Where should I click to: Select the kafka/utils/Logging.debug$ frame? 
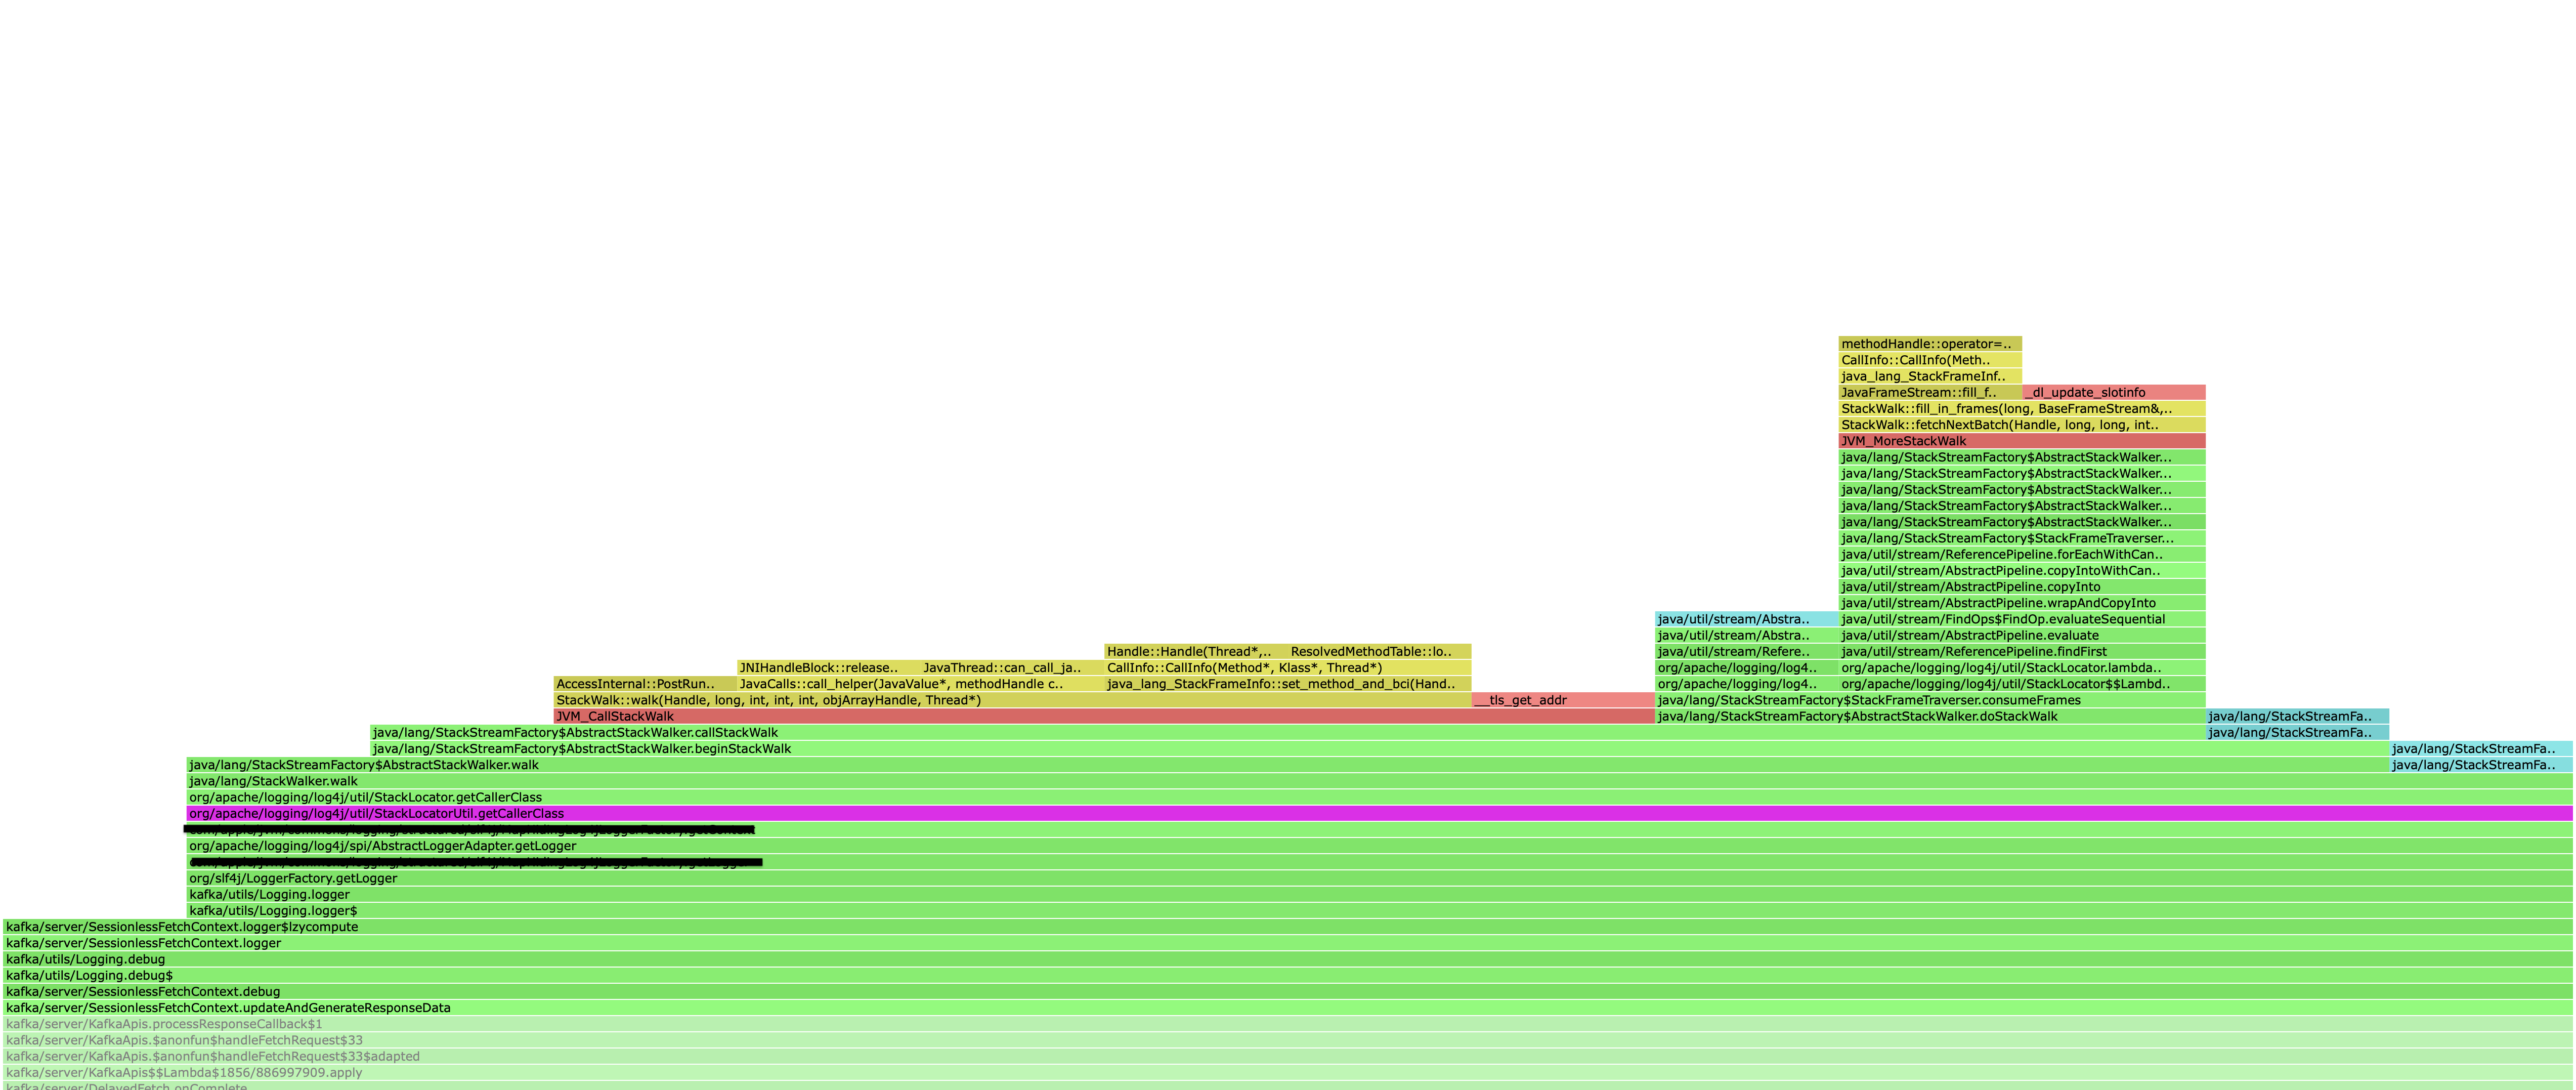tap(1288, 975)
